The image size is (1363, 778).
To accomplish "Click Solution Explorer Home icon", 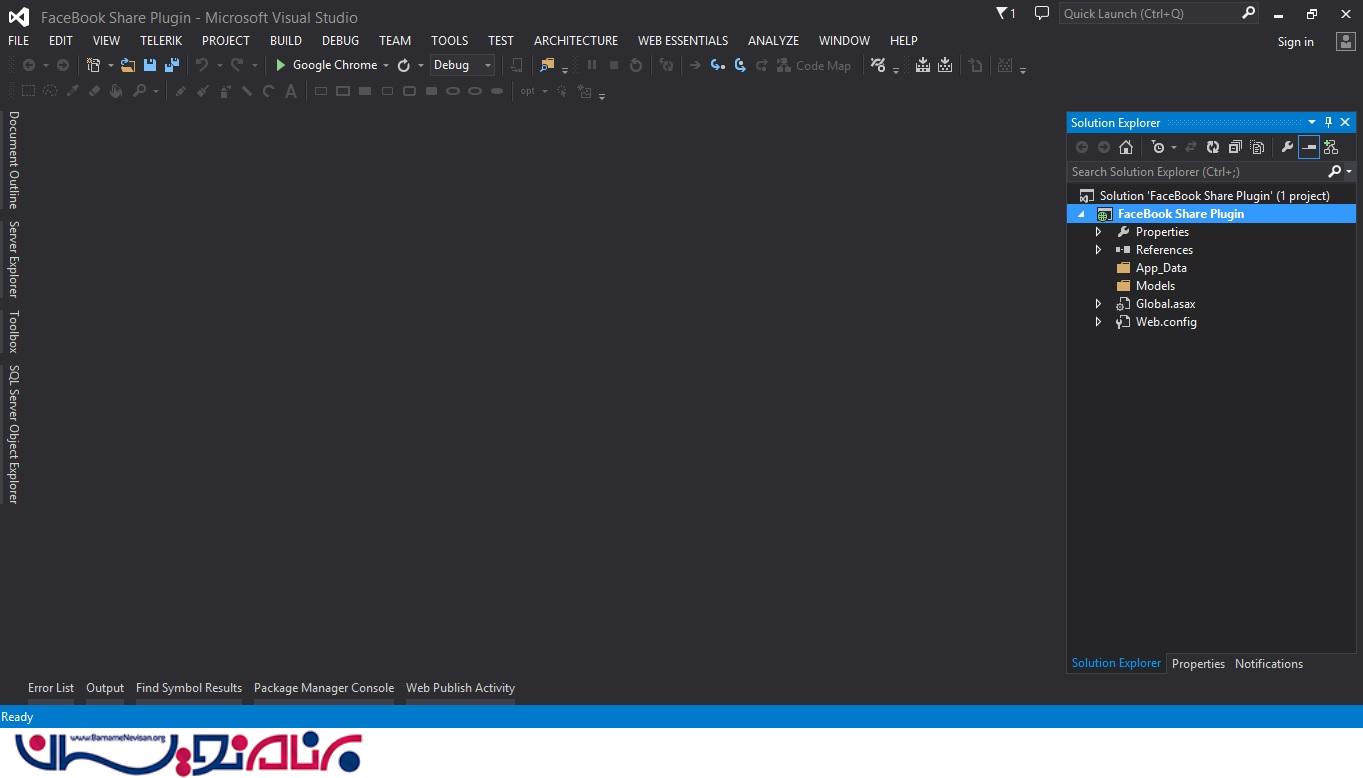I will 1126,147.
